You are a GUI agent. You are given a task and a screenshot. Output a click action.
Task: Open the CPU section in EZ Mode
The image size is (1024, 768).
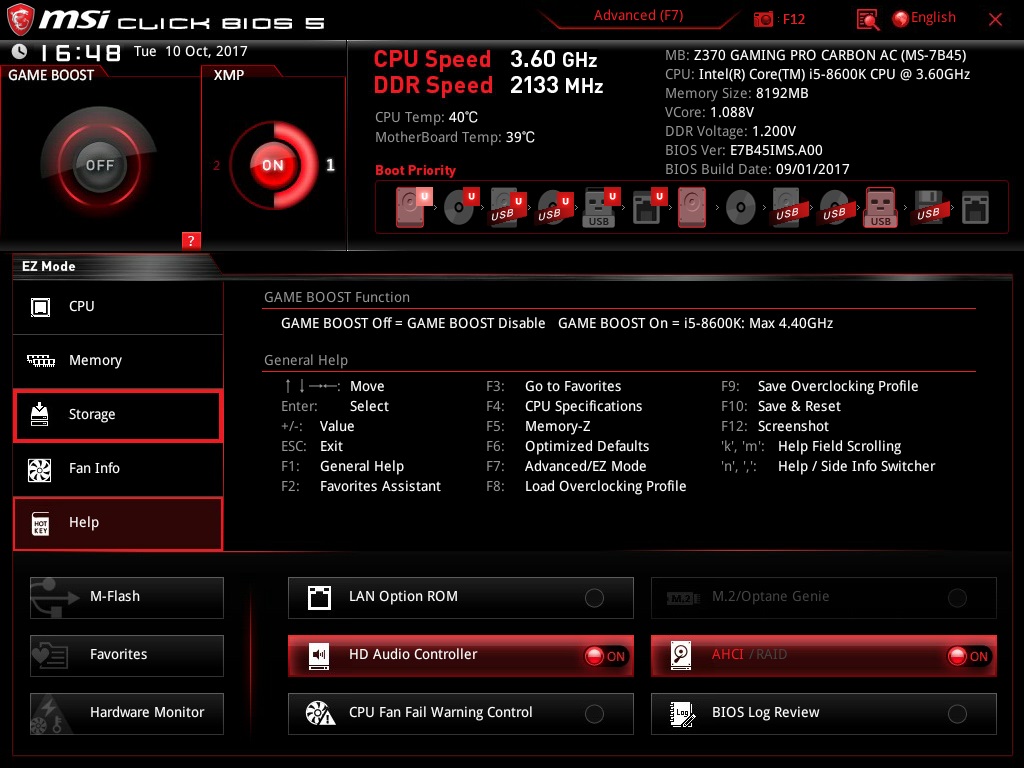[118, 307]
